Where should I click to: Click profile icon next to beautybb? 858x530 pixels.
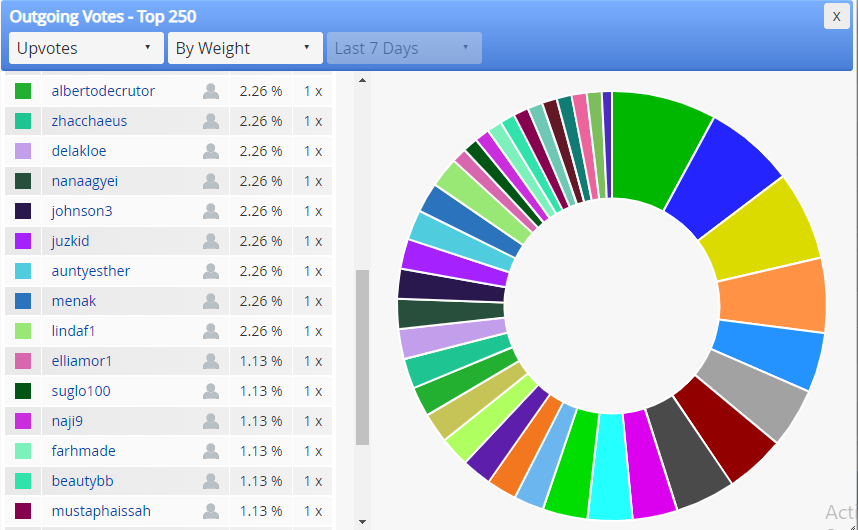[211, 481]
